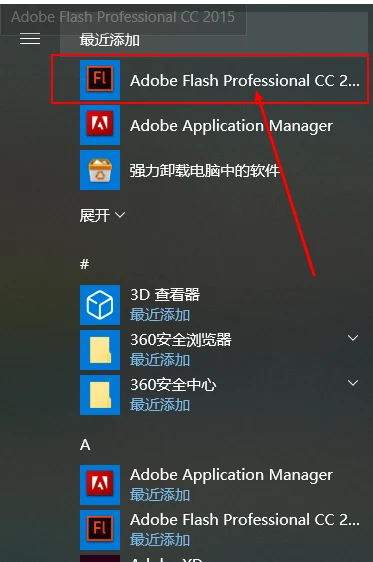The image size is (373, 562).
Task: Click the # alphabet section header
Action: pos(85,264)
